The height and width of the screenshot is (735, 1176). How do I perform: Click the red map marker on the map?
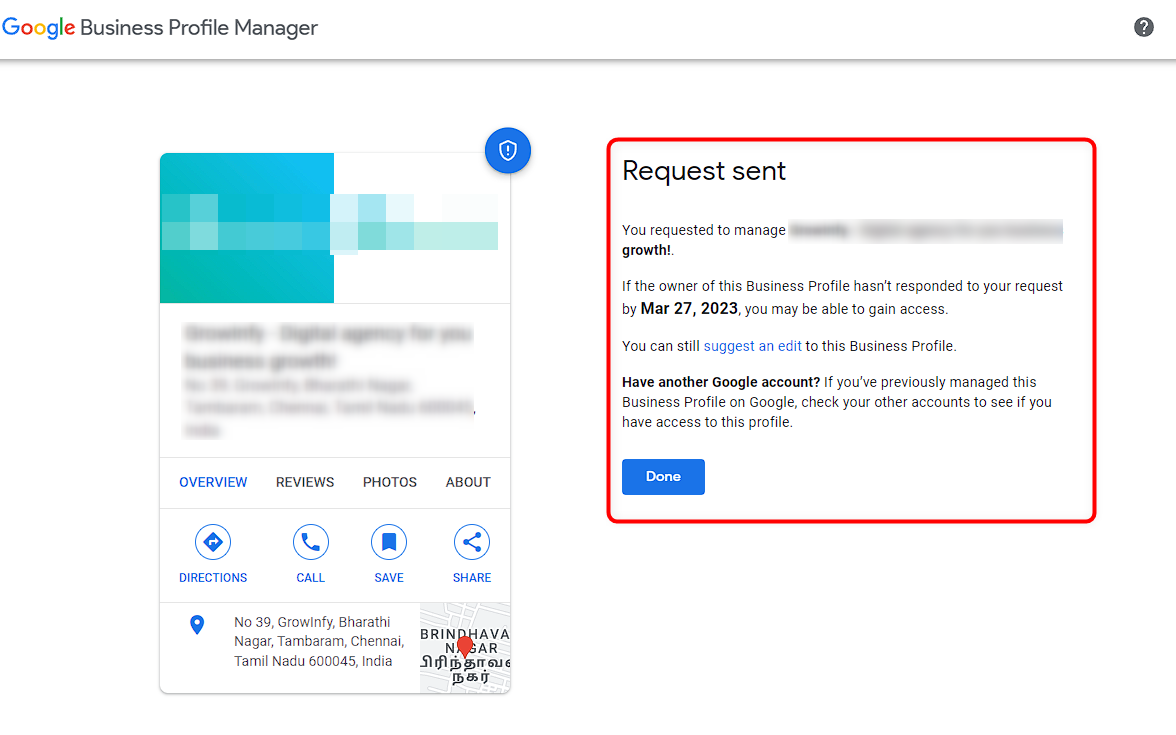(x=464, y=647)
